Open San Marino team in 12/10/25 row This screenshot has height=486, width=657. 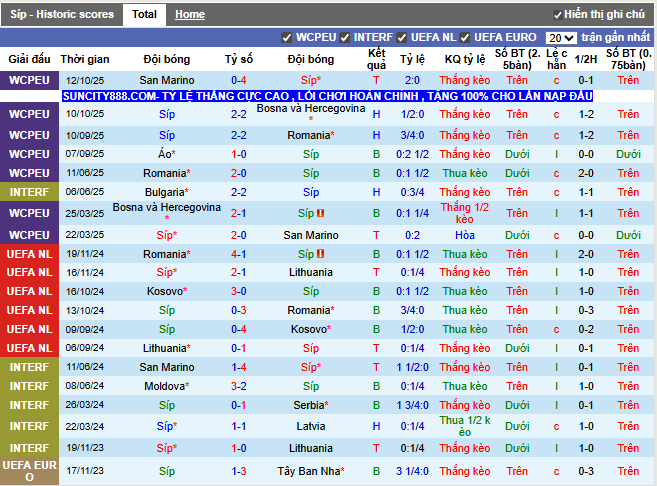click(x=167, y=80)
